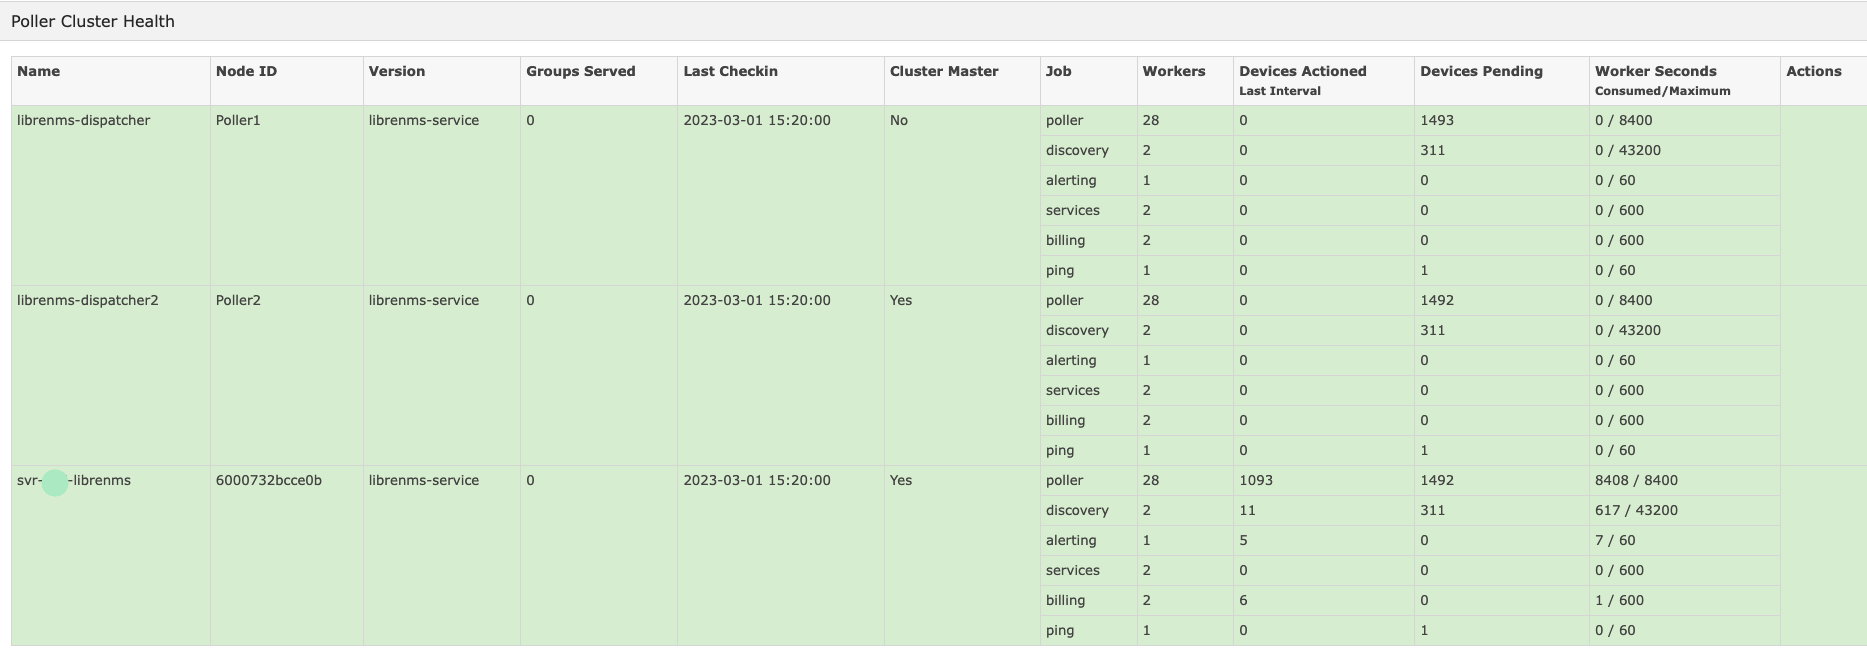Select Groups Served 0 in 6000732bcce0b row

[x=531, y=480]
